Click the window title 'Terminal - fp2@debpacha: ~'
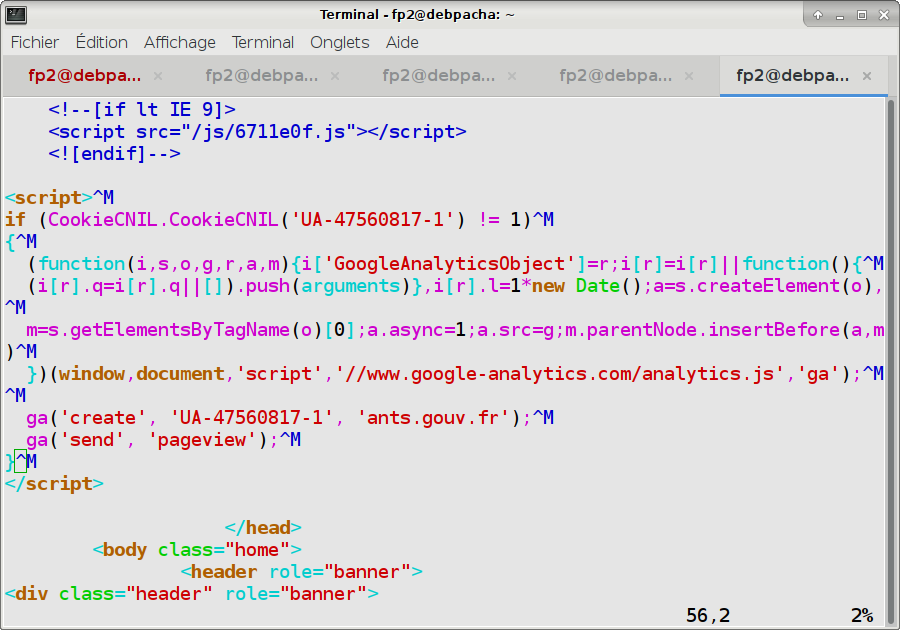900x630 pixels. [x=417, y=15]
